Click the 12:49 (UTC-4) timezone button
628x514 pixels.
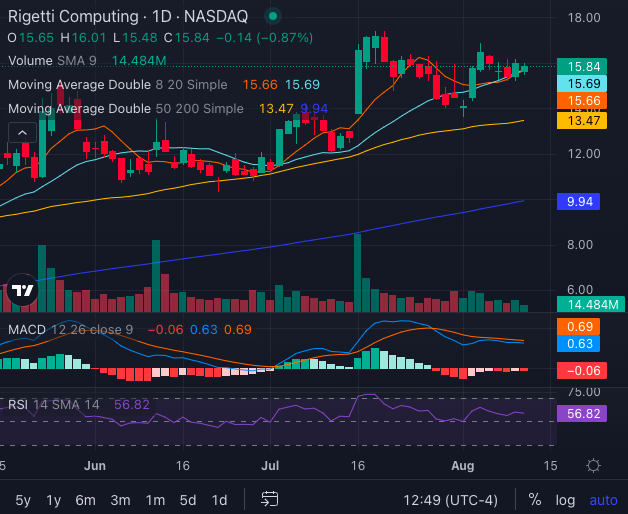[450, 500]
